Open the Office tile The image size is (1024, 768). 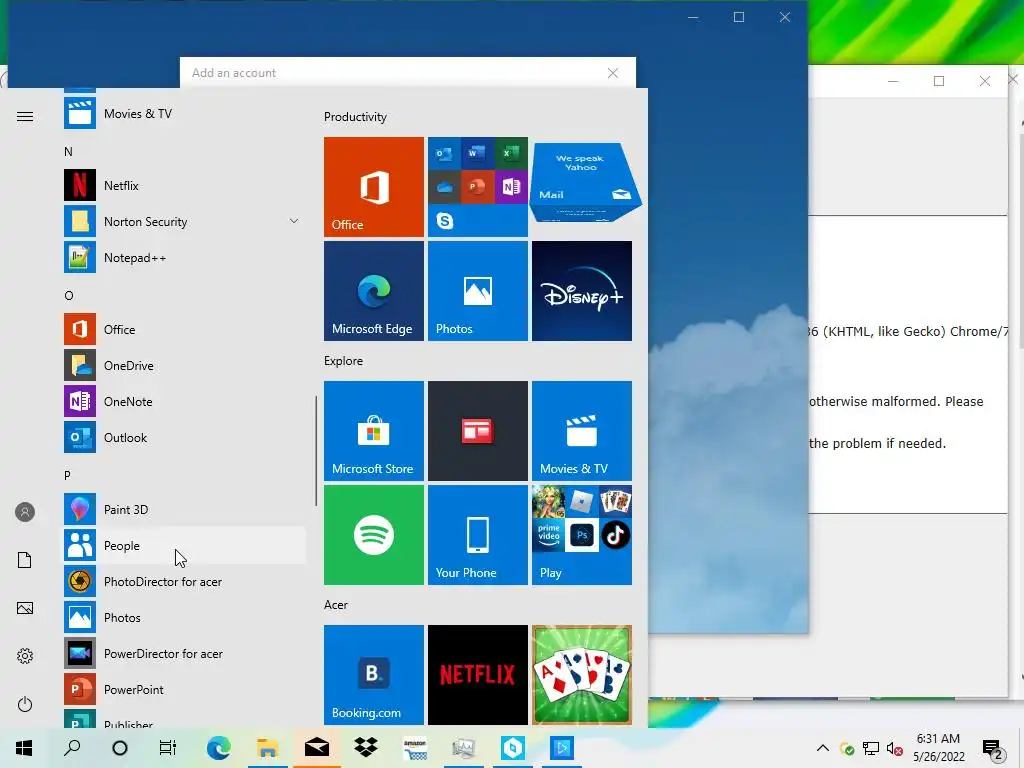[x=374, y=187]
